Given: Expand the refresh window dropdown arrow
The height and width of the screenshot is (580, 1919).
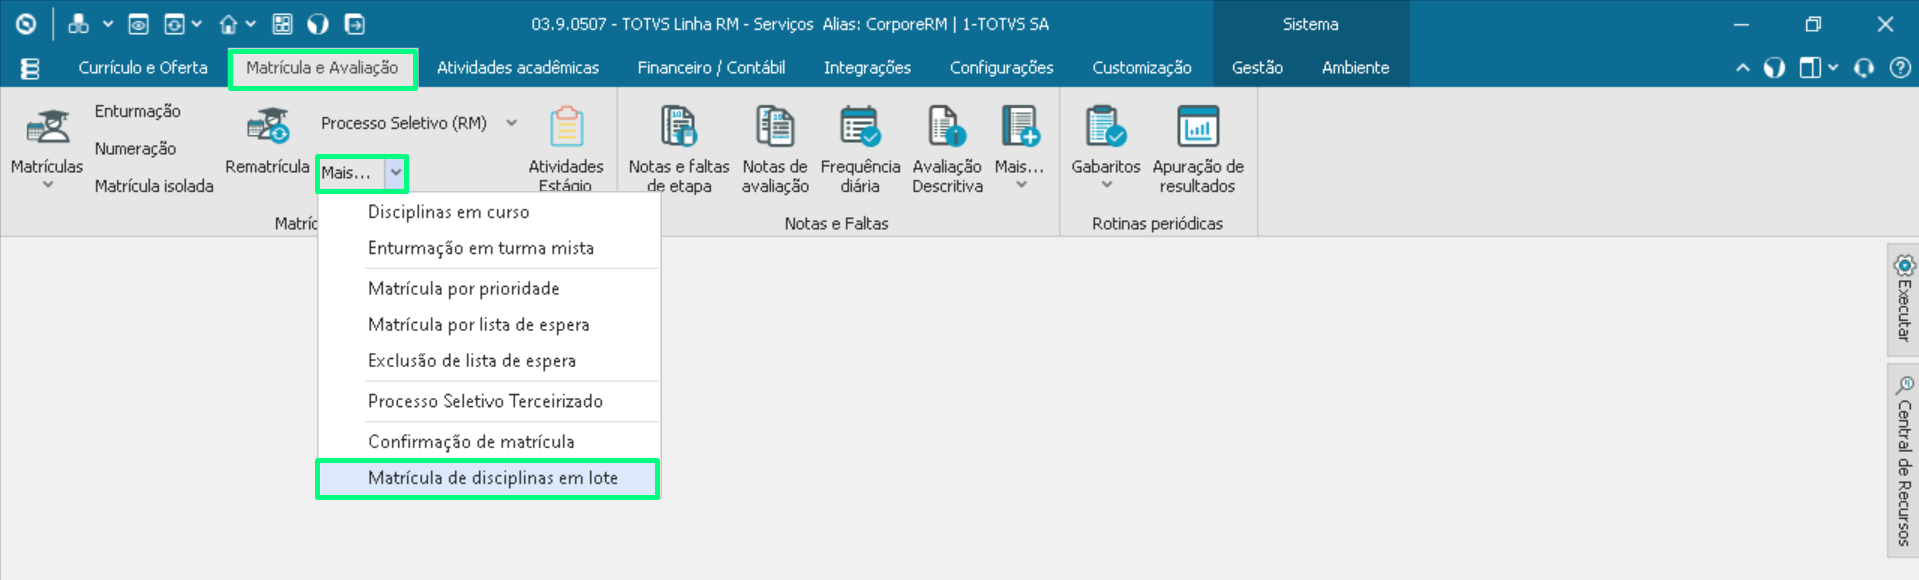Looking at the screenshot, I should [197, 24].
